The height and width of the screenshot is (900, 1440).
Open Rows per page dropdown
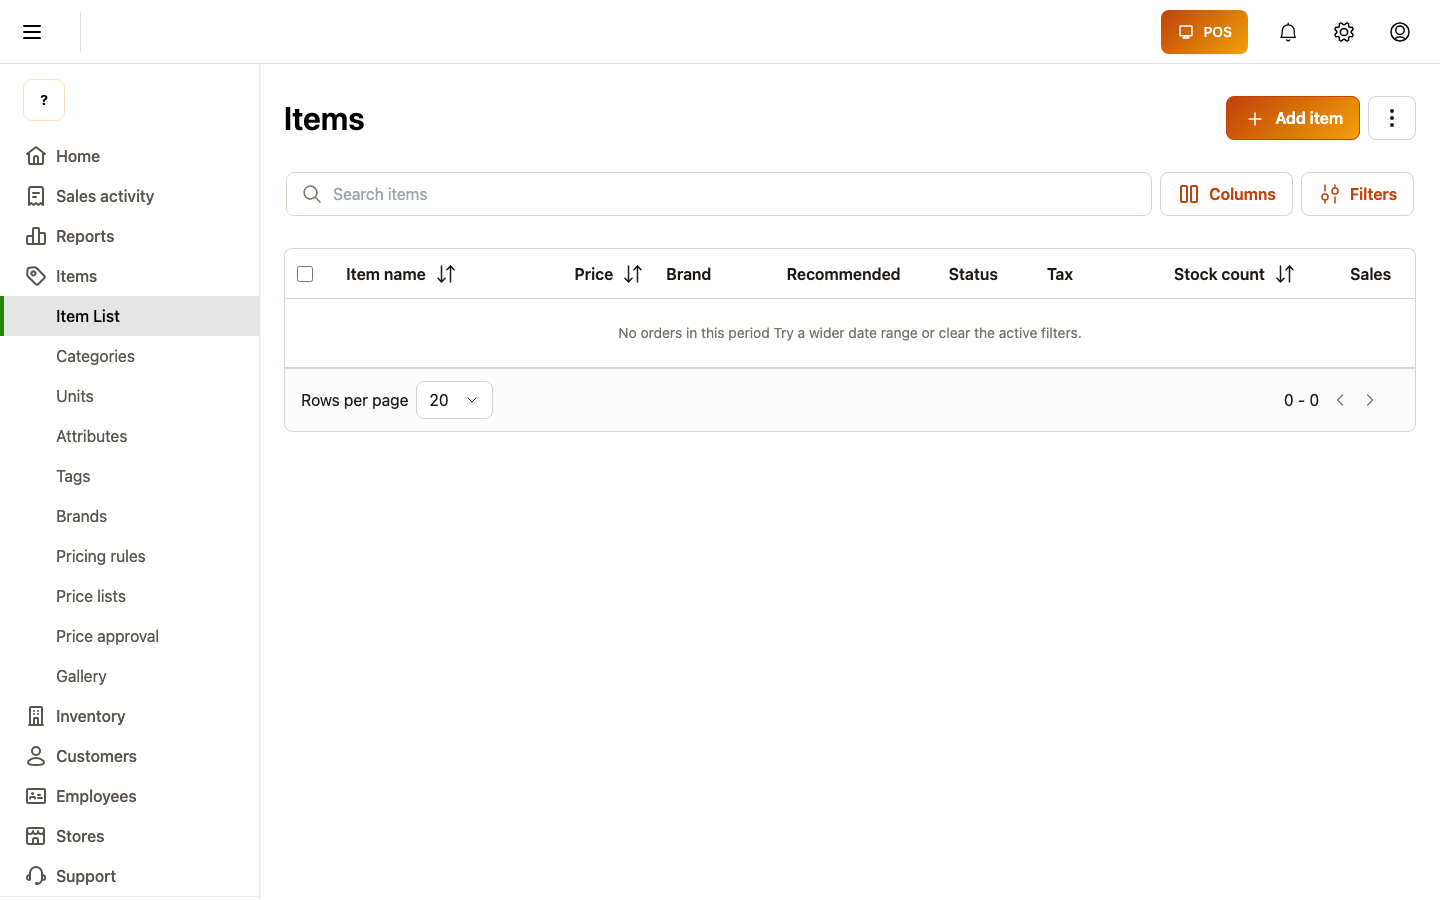tap(454, 400)
